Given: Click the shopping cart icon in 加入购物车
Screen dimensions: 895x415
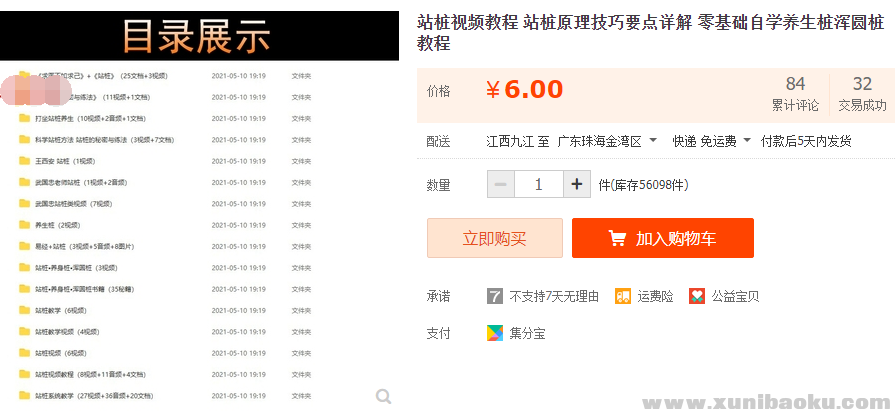Looking at the screenshot, I should 618,239.
